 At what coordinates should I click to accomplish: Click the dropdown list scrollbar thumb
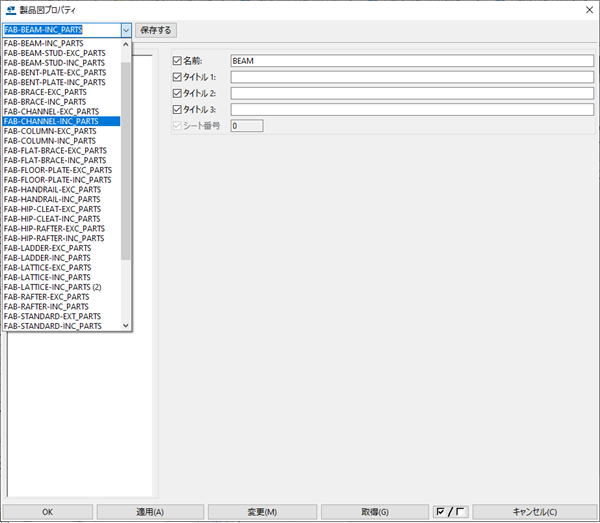tap(126, 161)
